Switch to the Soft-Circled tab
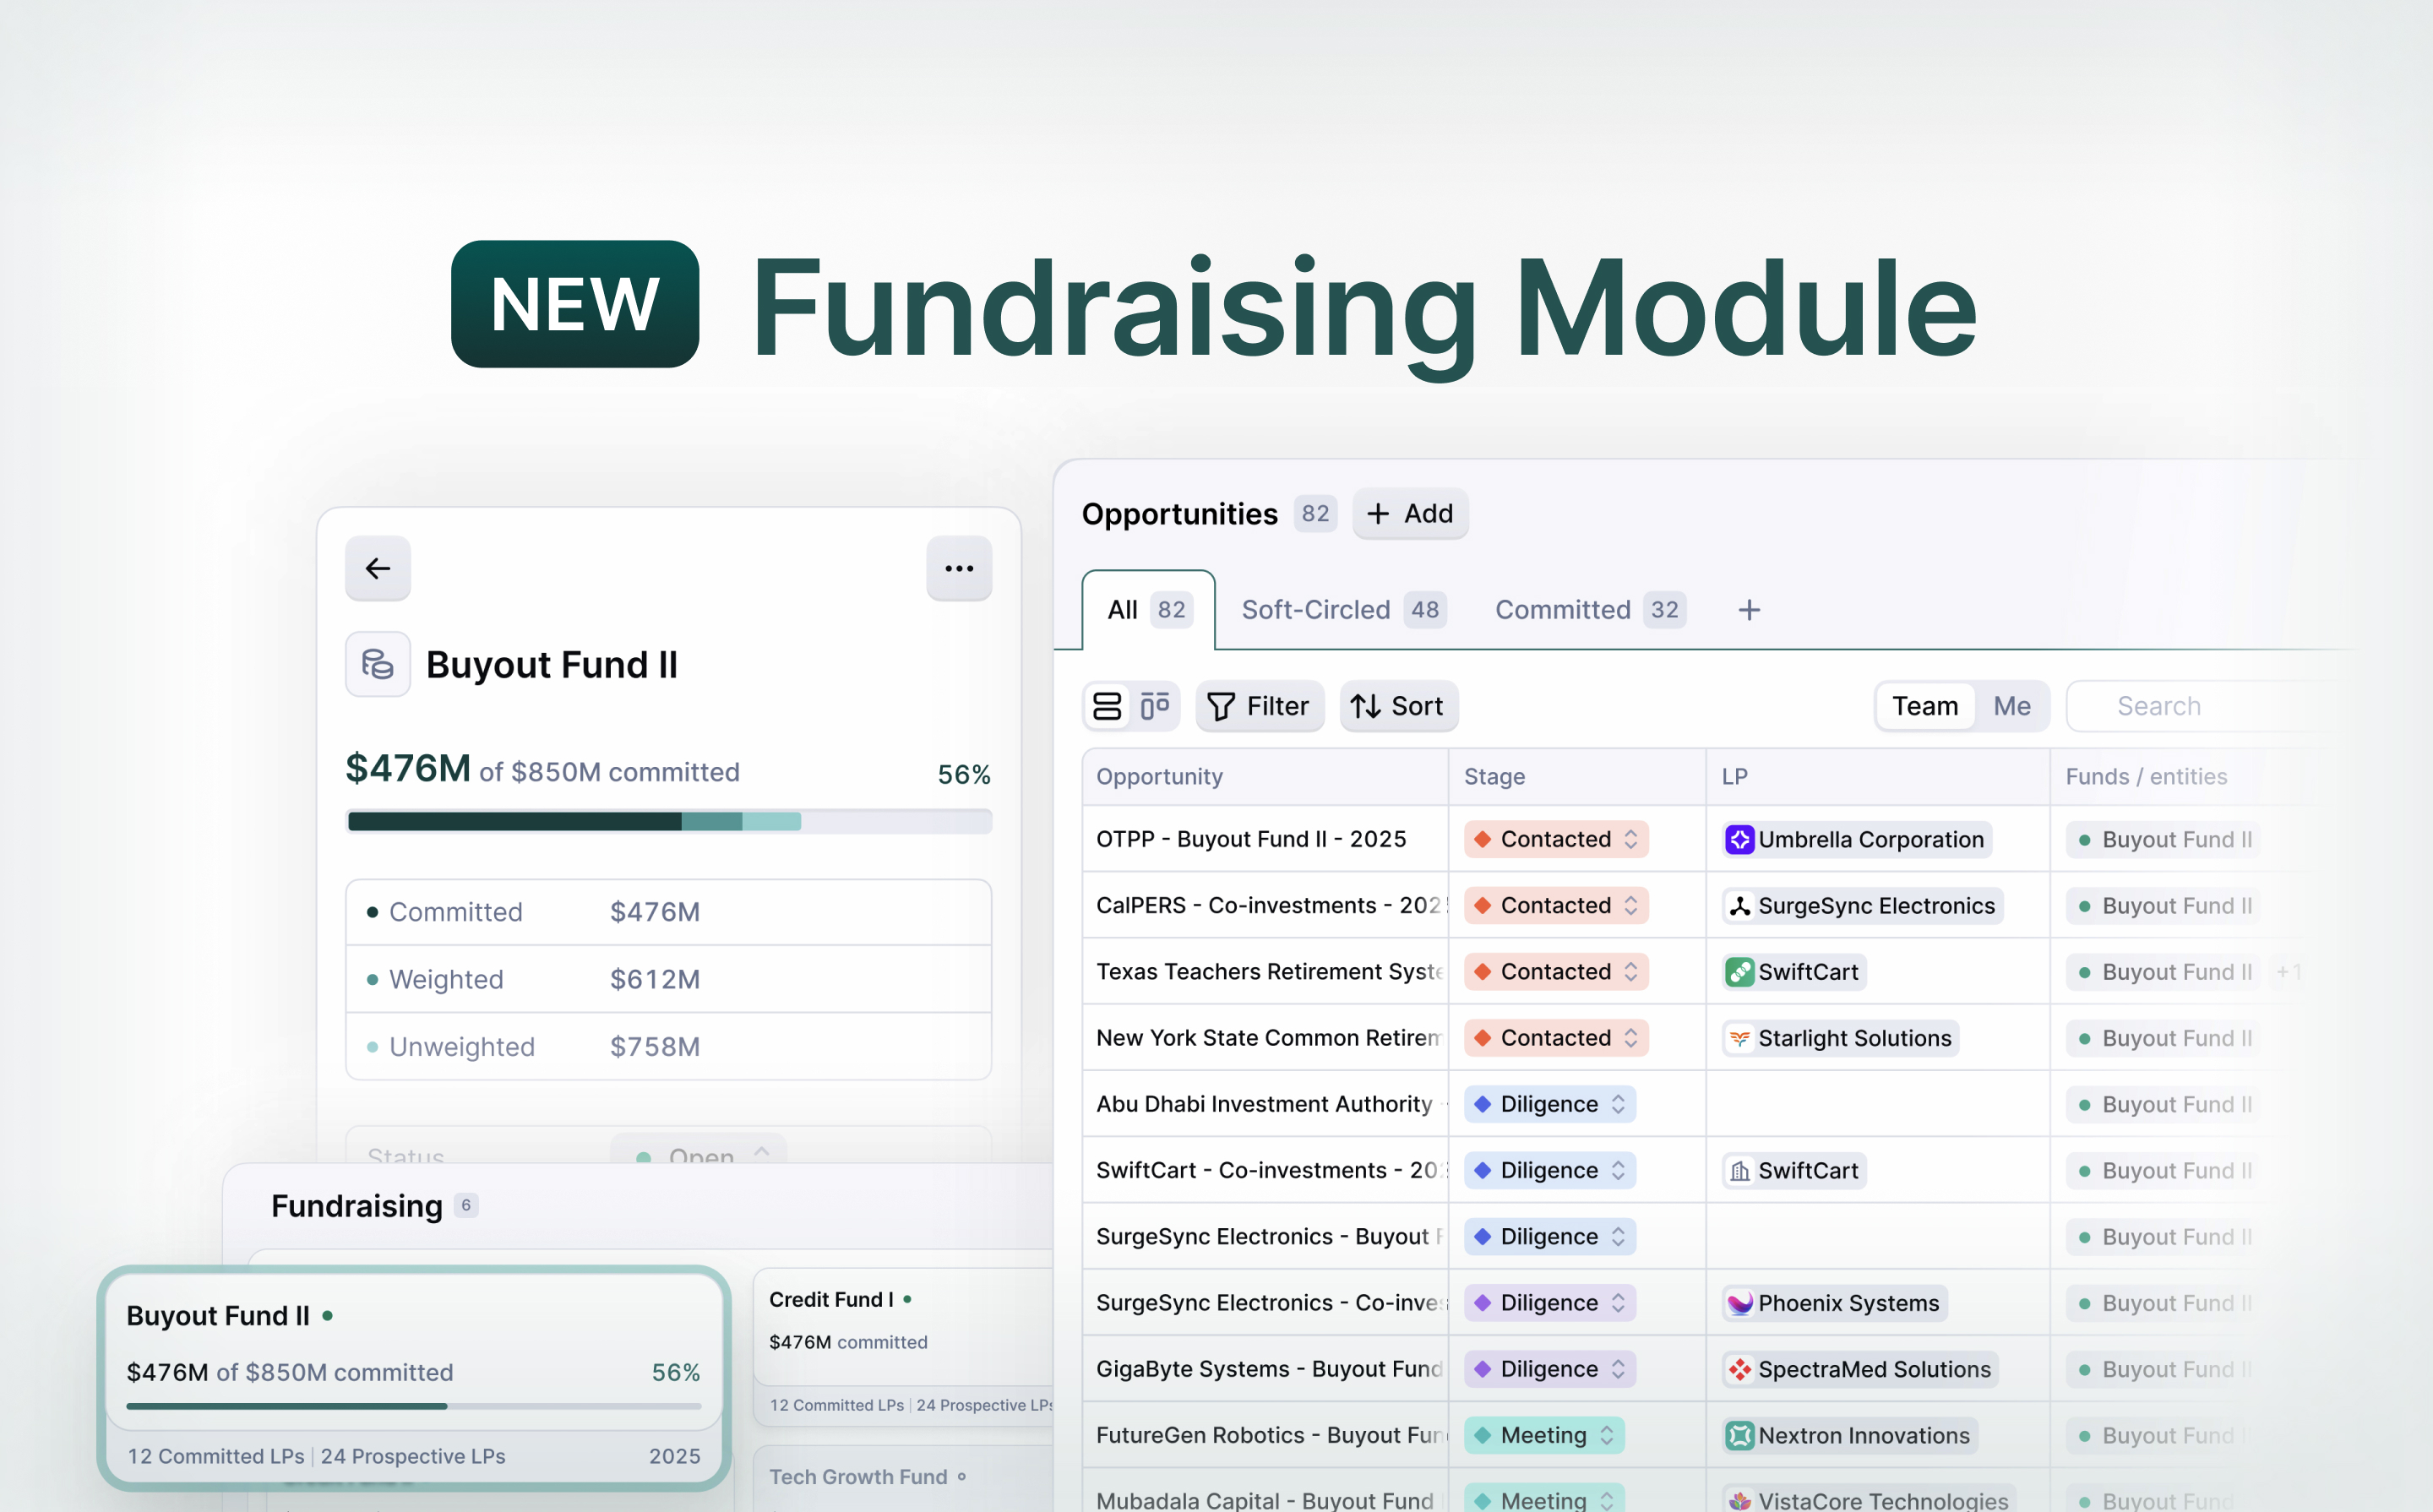Viewport: 2433px width, 1512px height. click(x=1342, y=610)
